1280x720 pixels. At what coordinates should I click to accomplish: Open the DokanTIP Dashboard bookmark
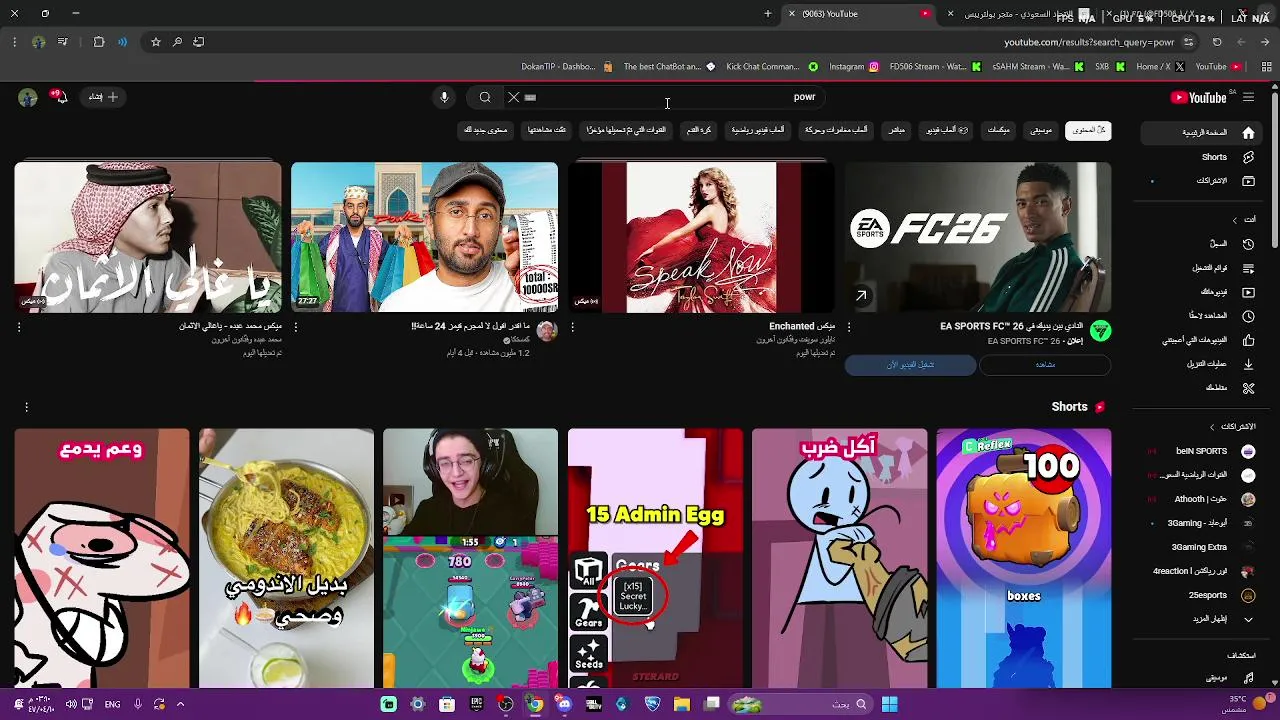566,67
